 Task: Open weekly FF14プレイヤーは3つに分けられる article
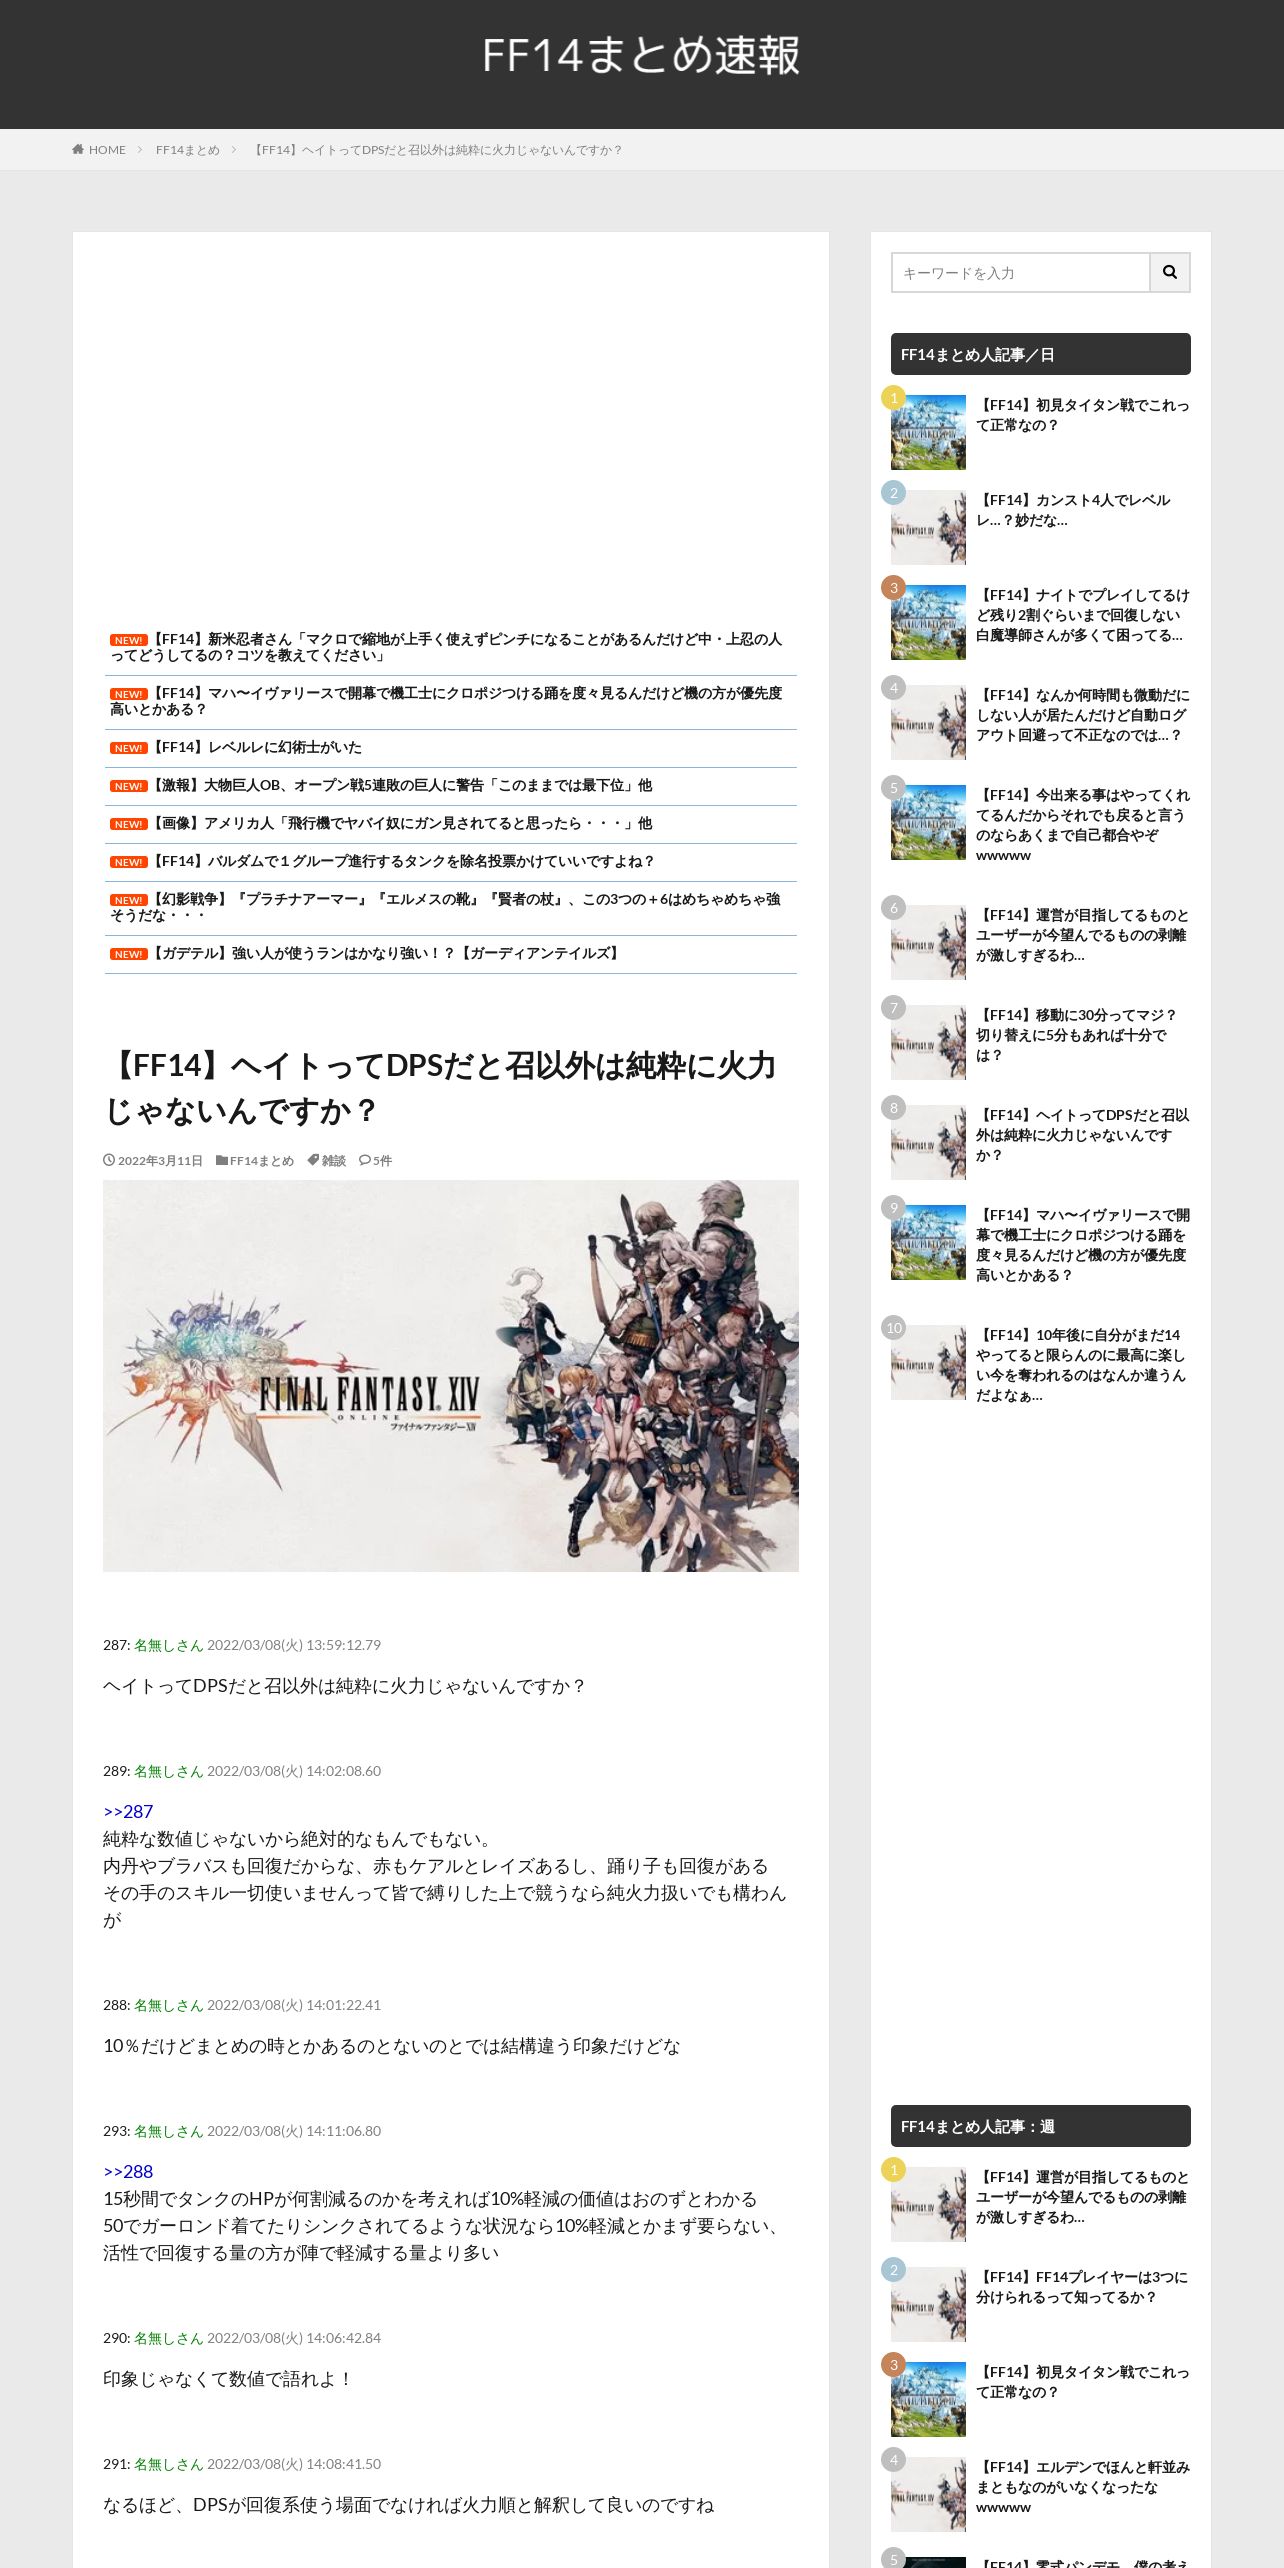(x=1083, y=2287)
